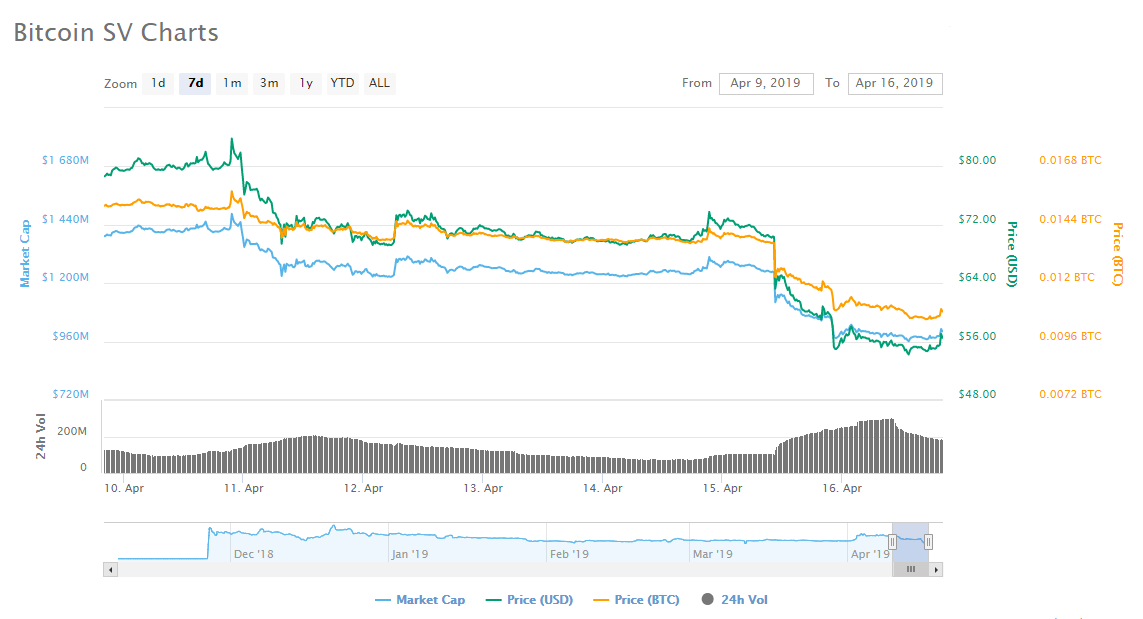1143x619 pixels.
Task: Click the From date field showing Apr 9, 2019
Action: (x=766, y=83)
